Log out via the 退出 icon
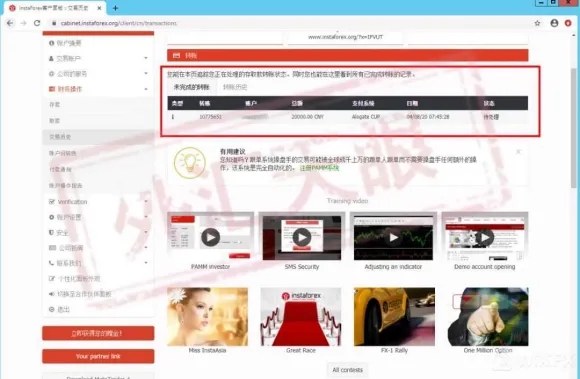The height and width of the screenshot is (379, 580). [51, 309]
